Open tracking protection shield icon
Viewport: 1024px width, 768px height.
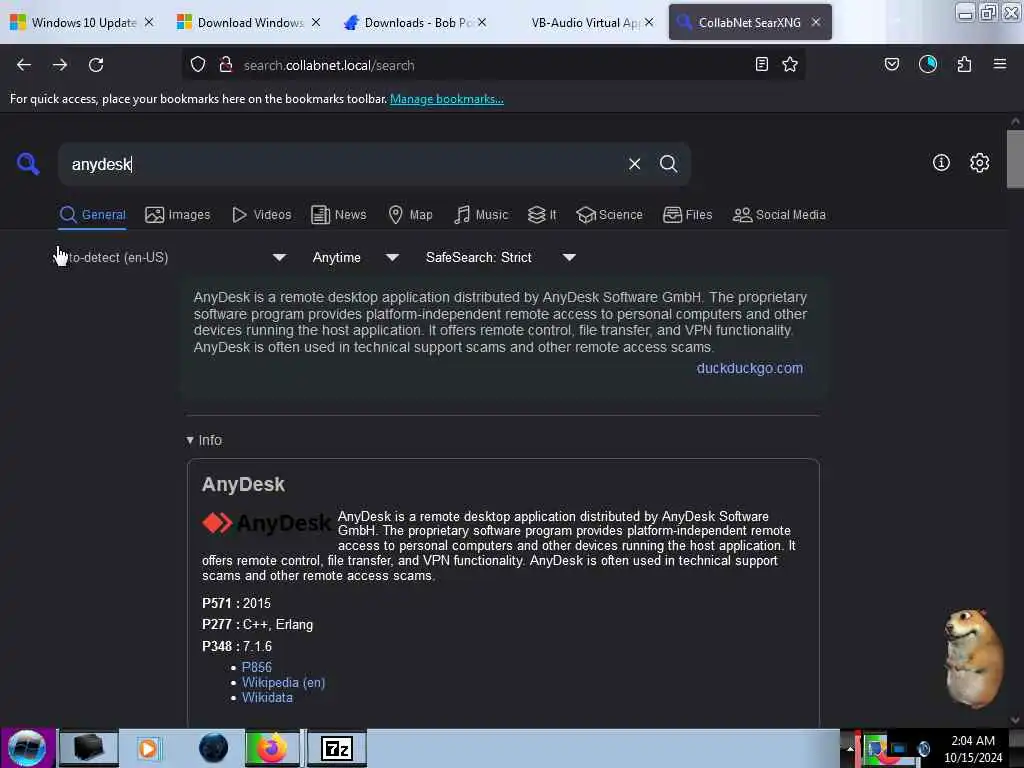click(198, 65)
